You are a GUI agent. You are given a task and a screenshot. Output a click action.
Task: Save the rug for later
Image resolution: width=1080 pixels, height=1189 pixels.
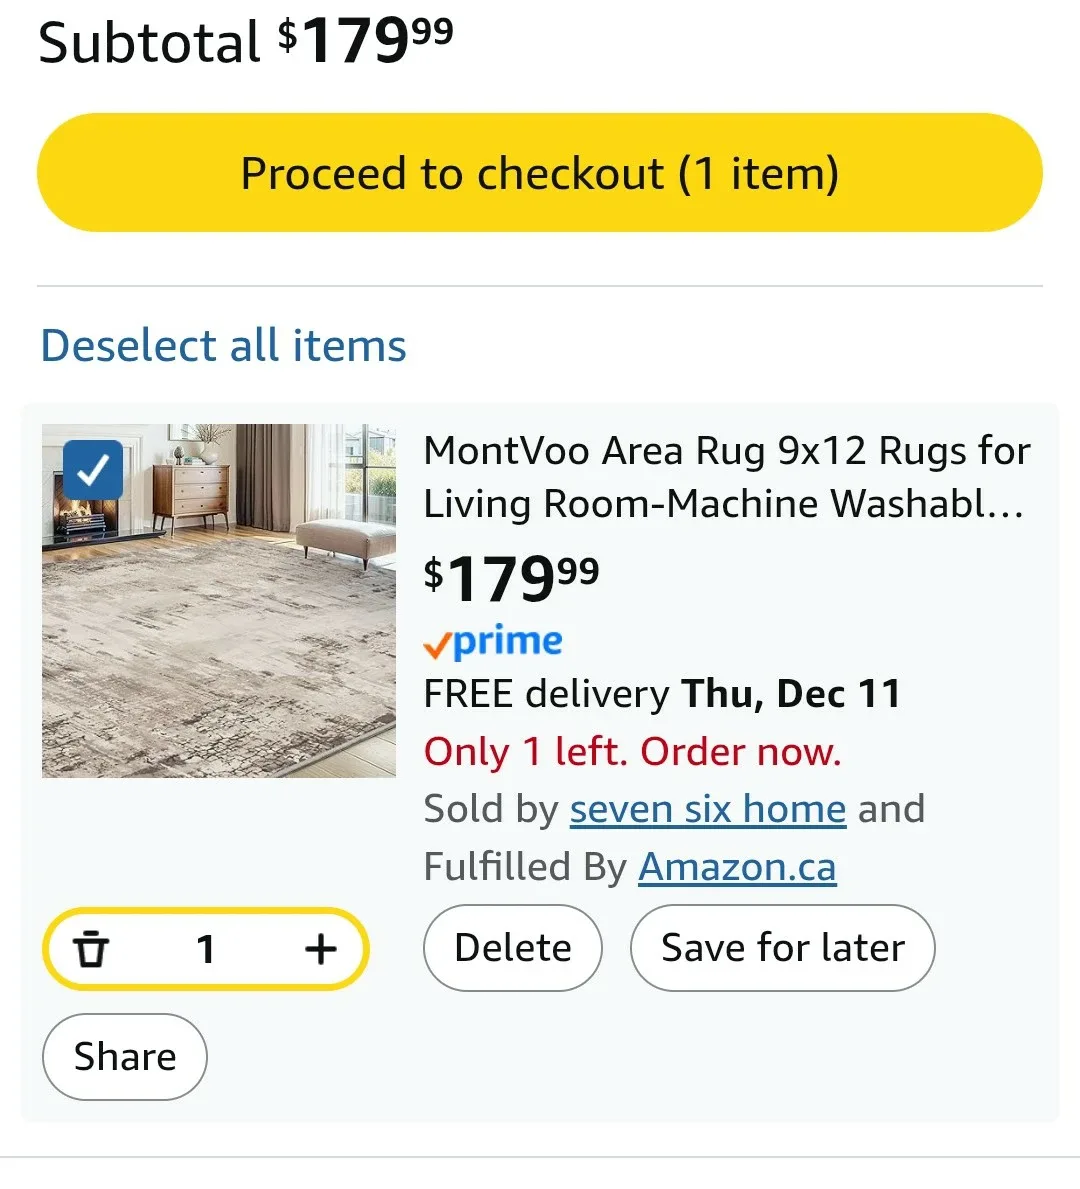[782, 948]
